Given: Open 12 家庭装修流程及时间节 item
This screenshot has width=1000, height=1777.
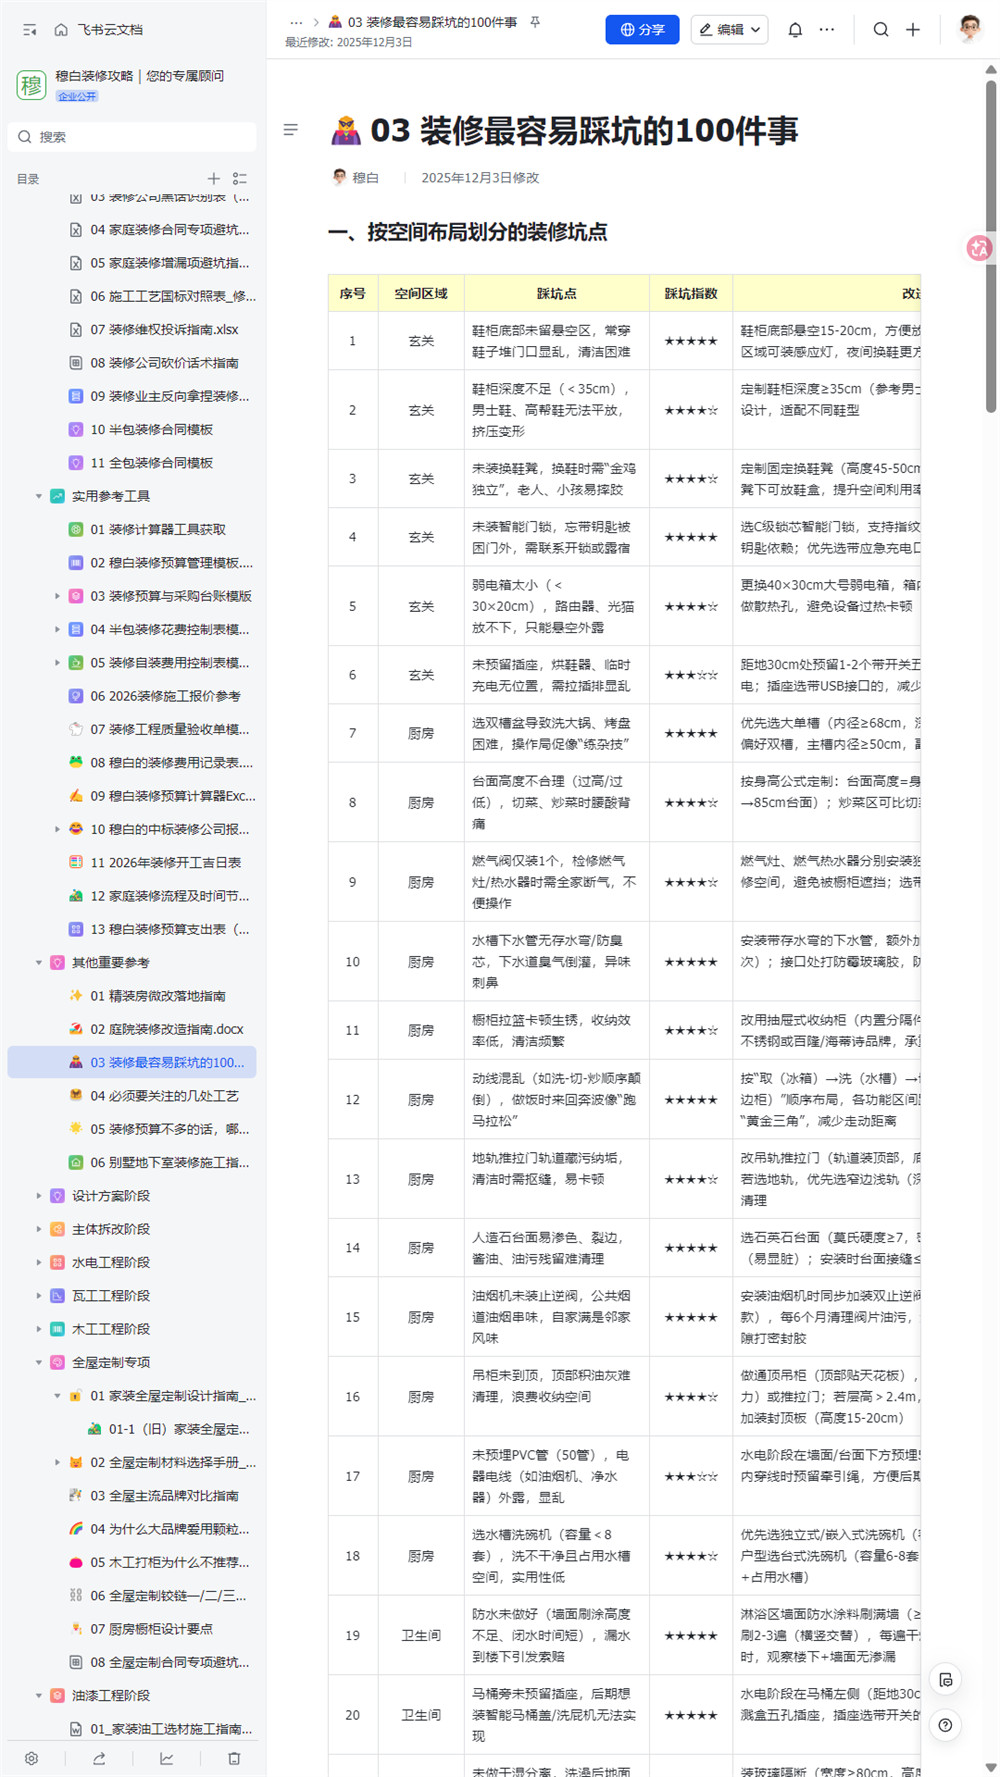Looking at the screenshot, I should [170, 896].
